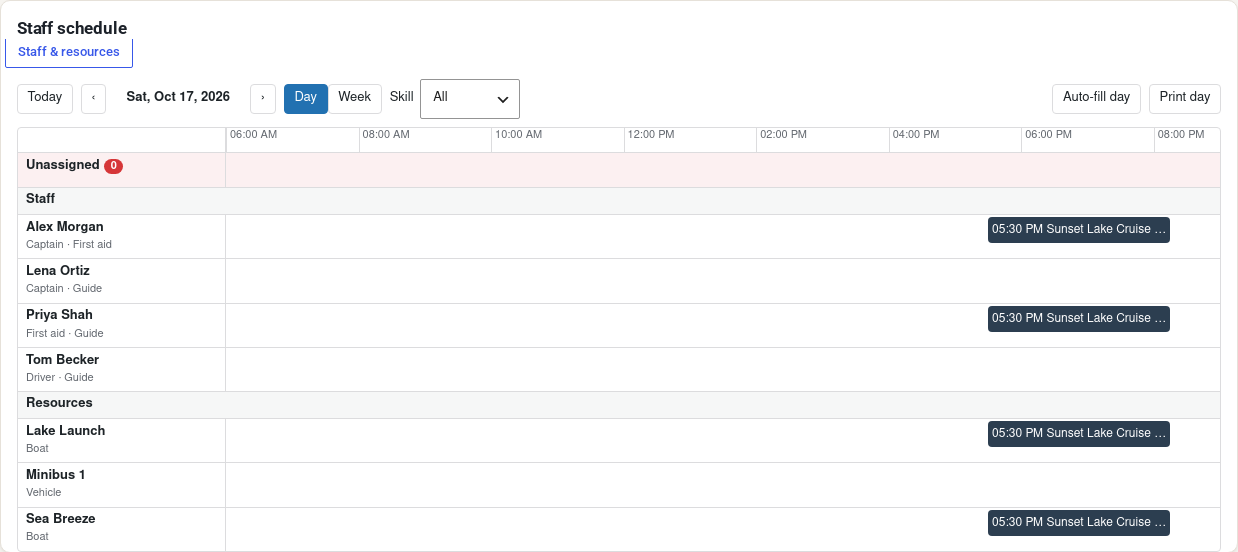Click Driver · Guide skills text
The height and width of the screenshot is (552, 1238).
coord(60,377)
